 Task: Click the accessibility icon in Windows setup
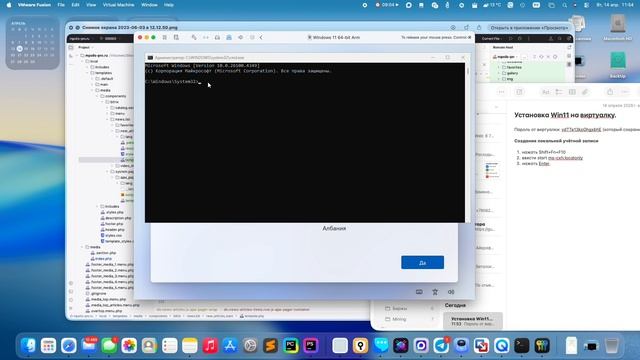click(435, 292)
